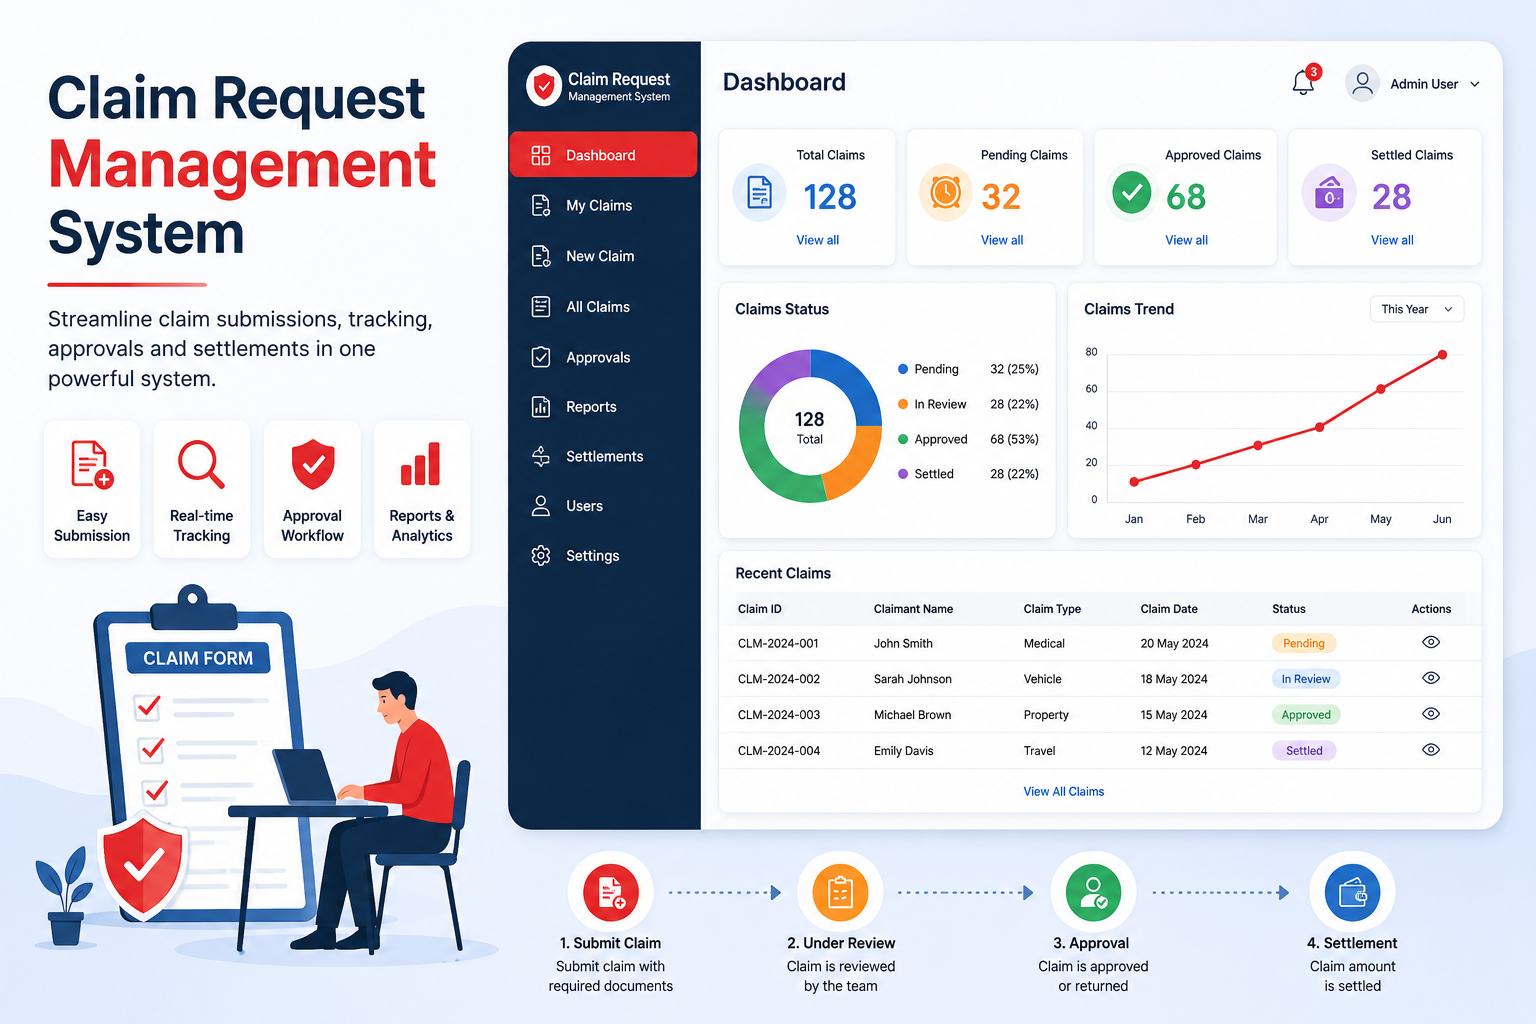Click the Approvals checkmark icon
The height and width of the screenshot is (1024, 1536).
[x=541, y=357]
